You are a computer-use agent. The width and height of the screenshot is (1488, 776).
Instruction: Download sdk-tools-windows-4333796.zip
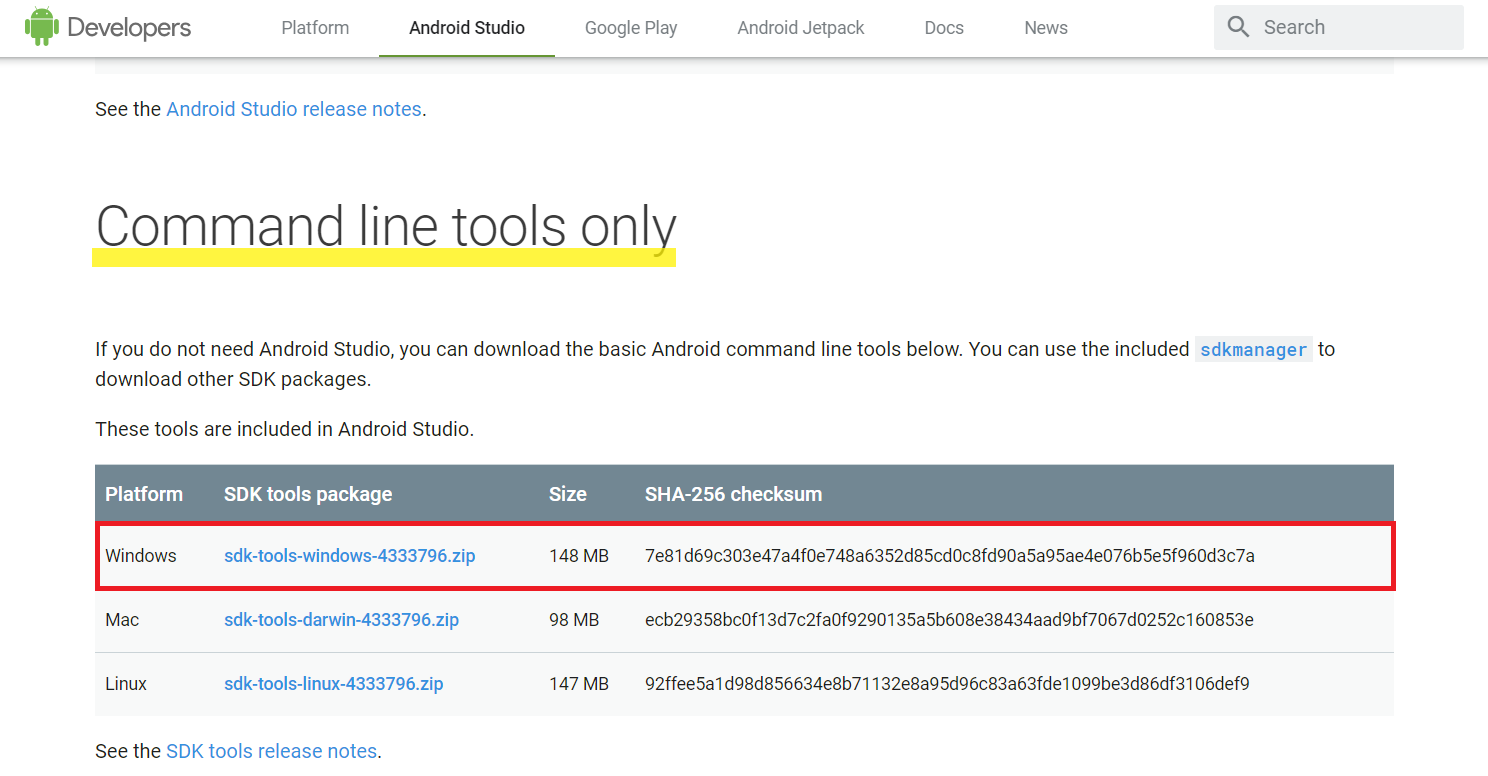tap(349, 555)
